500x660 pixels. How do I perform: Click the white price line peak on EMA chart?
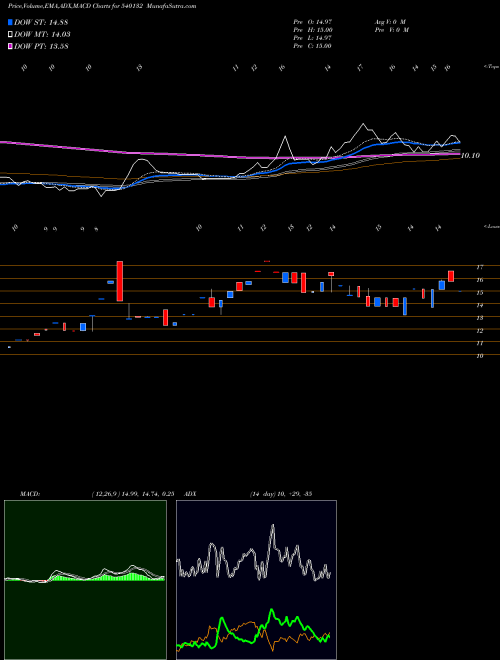click(363, 125)
